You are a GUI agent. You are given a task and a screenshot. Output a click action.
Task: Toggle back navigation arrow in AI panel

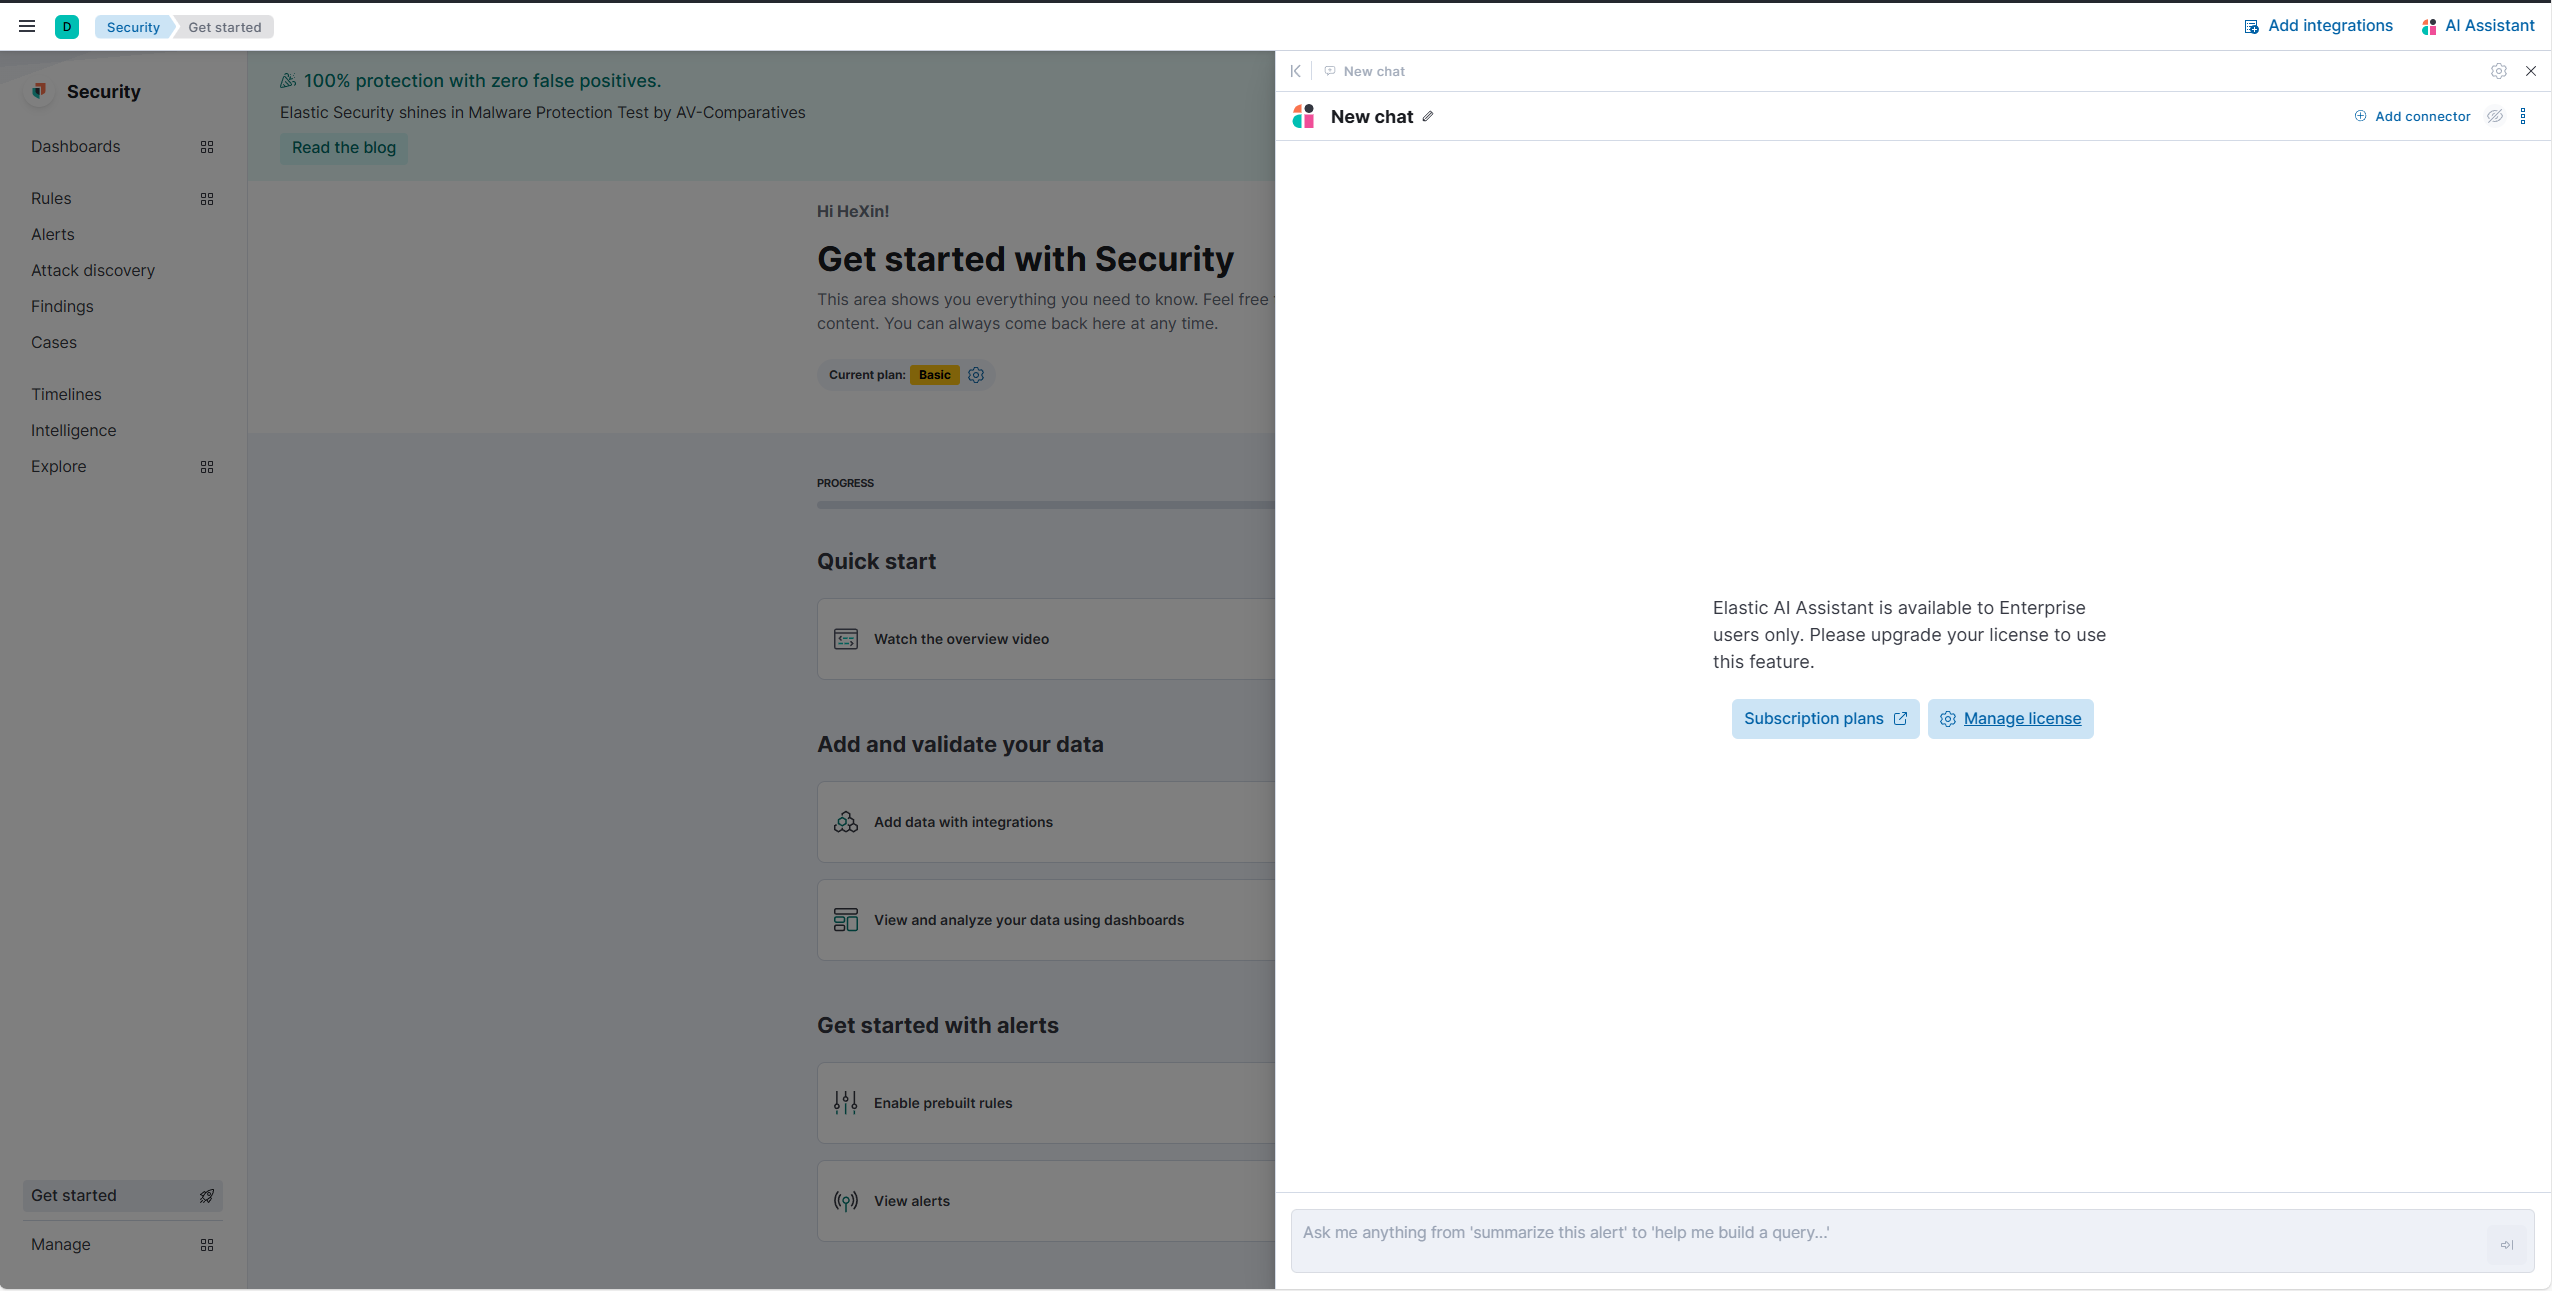1296,69
